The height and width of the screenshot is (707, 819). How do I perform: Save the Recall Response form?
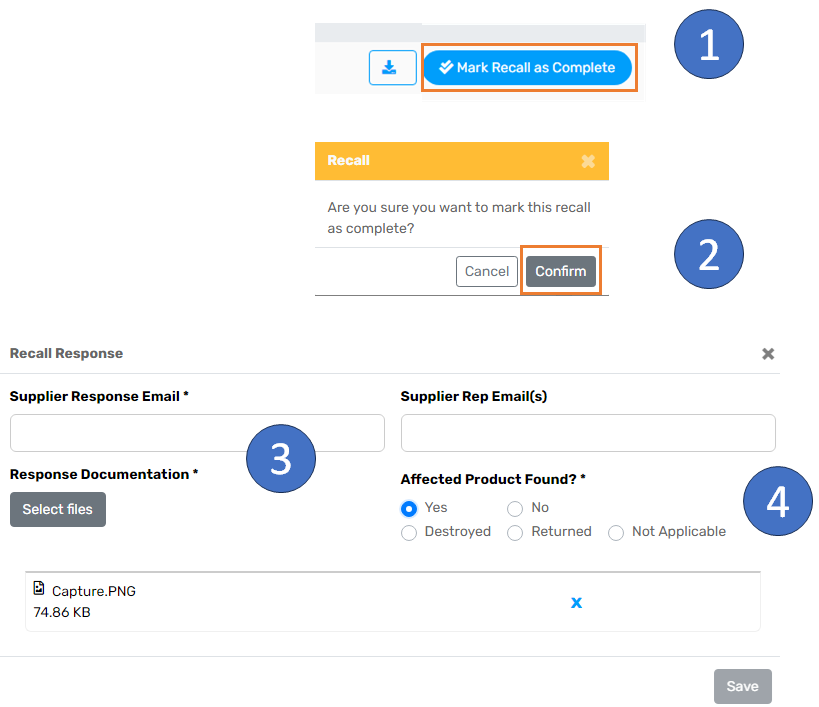coord(743,686)
